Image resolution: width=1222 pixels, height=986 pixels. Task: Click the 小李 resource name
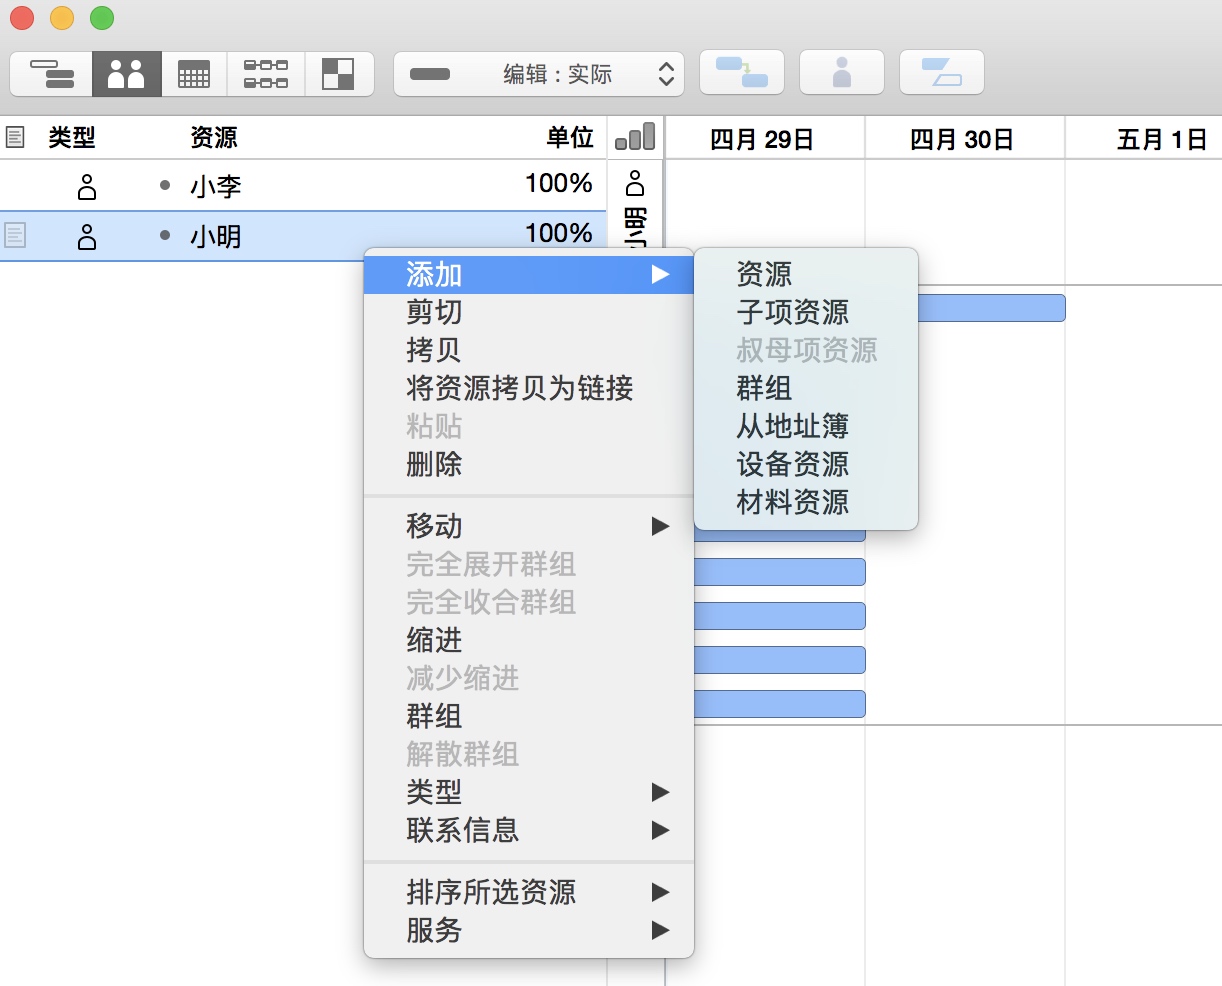point(216,186)
